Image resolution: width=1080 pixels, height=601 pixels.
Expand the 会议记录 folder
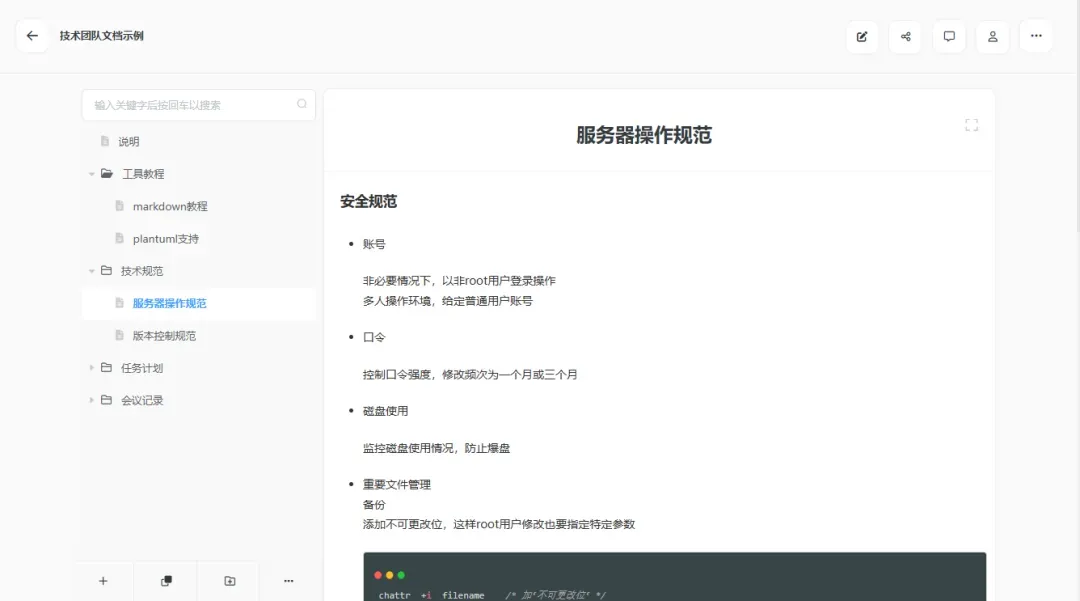[92, 400]
